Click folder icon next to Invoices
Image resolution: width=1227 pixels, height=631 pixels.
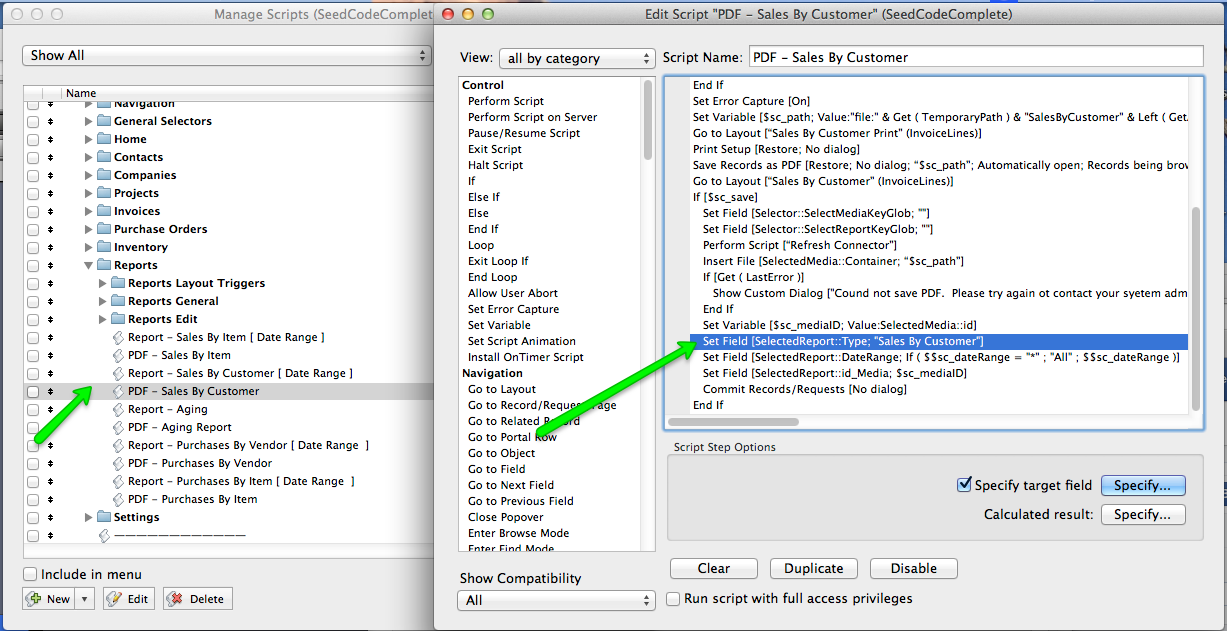click(103, 211)
